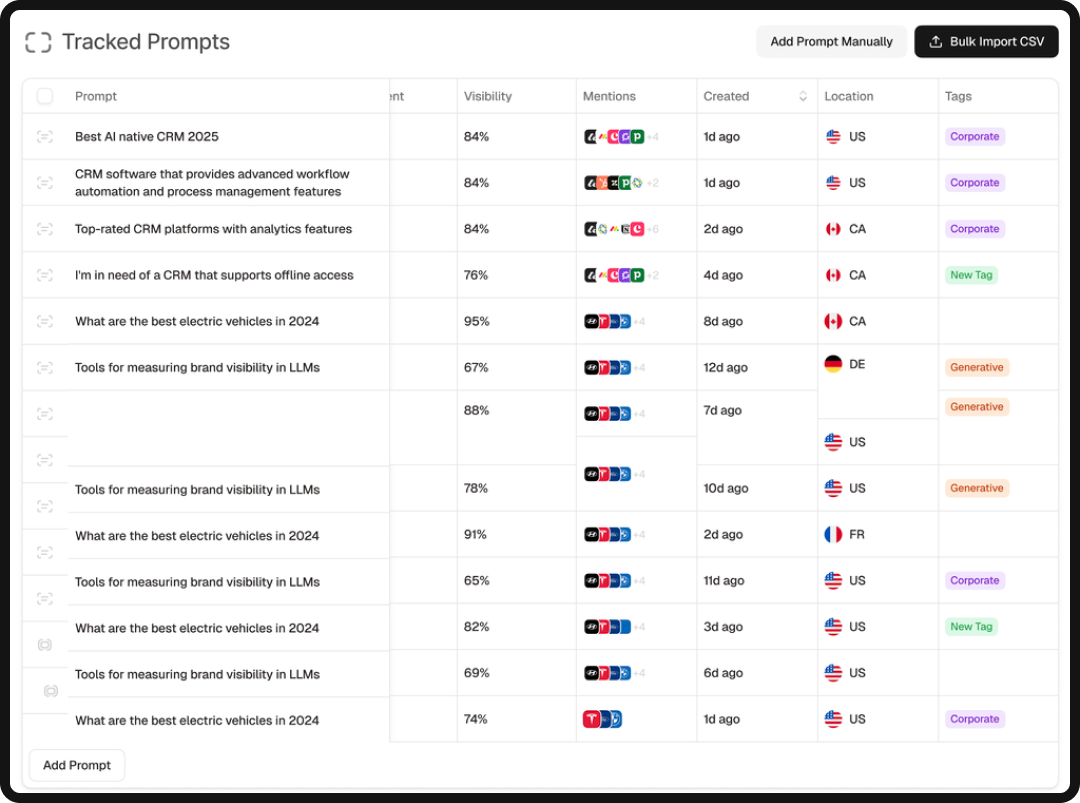Select the checkbox beside the workflow automation prompt
This screenshot has height=803, width=1080.
tap(45, 182)
